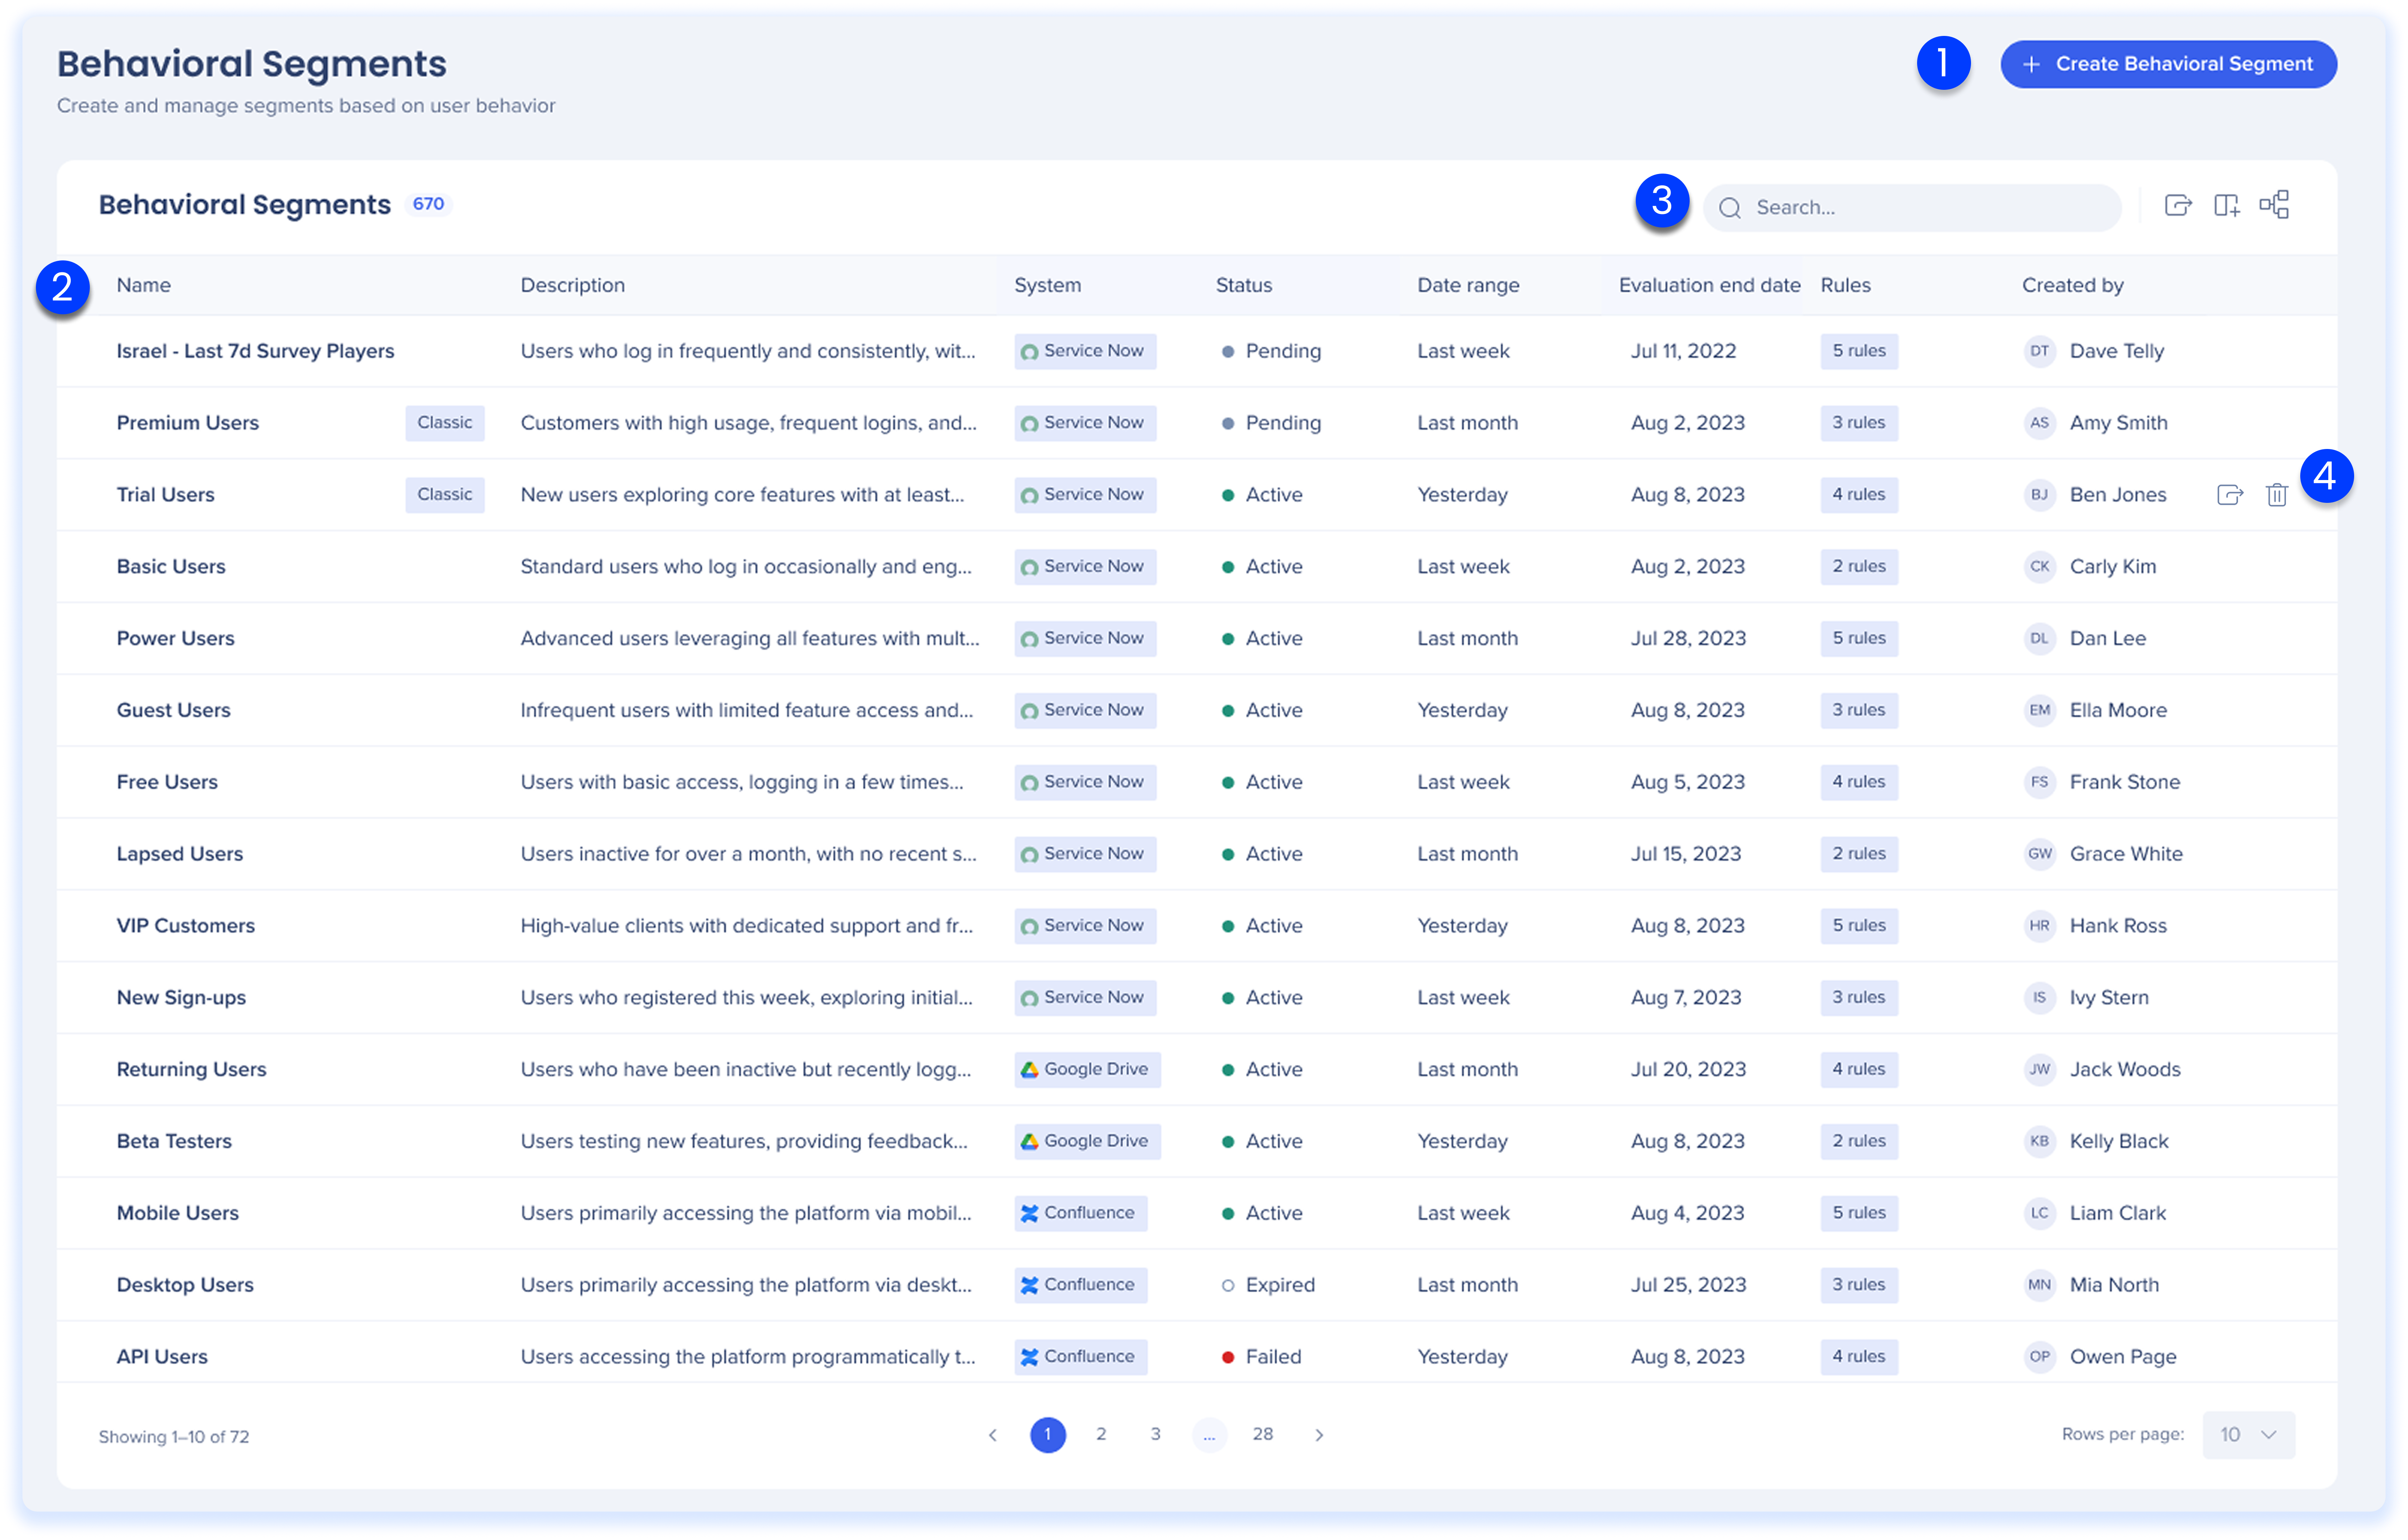Viewport: 2408px width, 1540px height.
Task: Click Create Behavioral Segment button
Action: [2168, 64]
